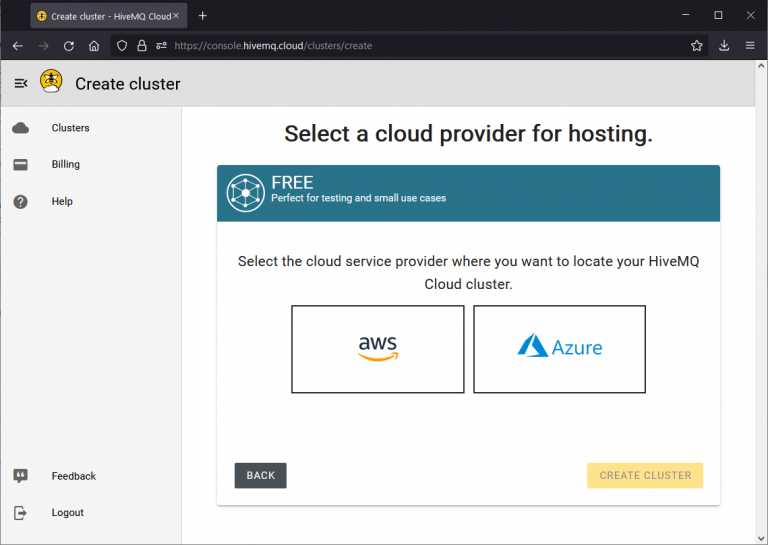768x545 pixels.
Task: Open Clusters from the sidebar
Action: [70, 128]
